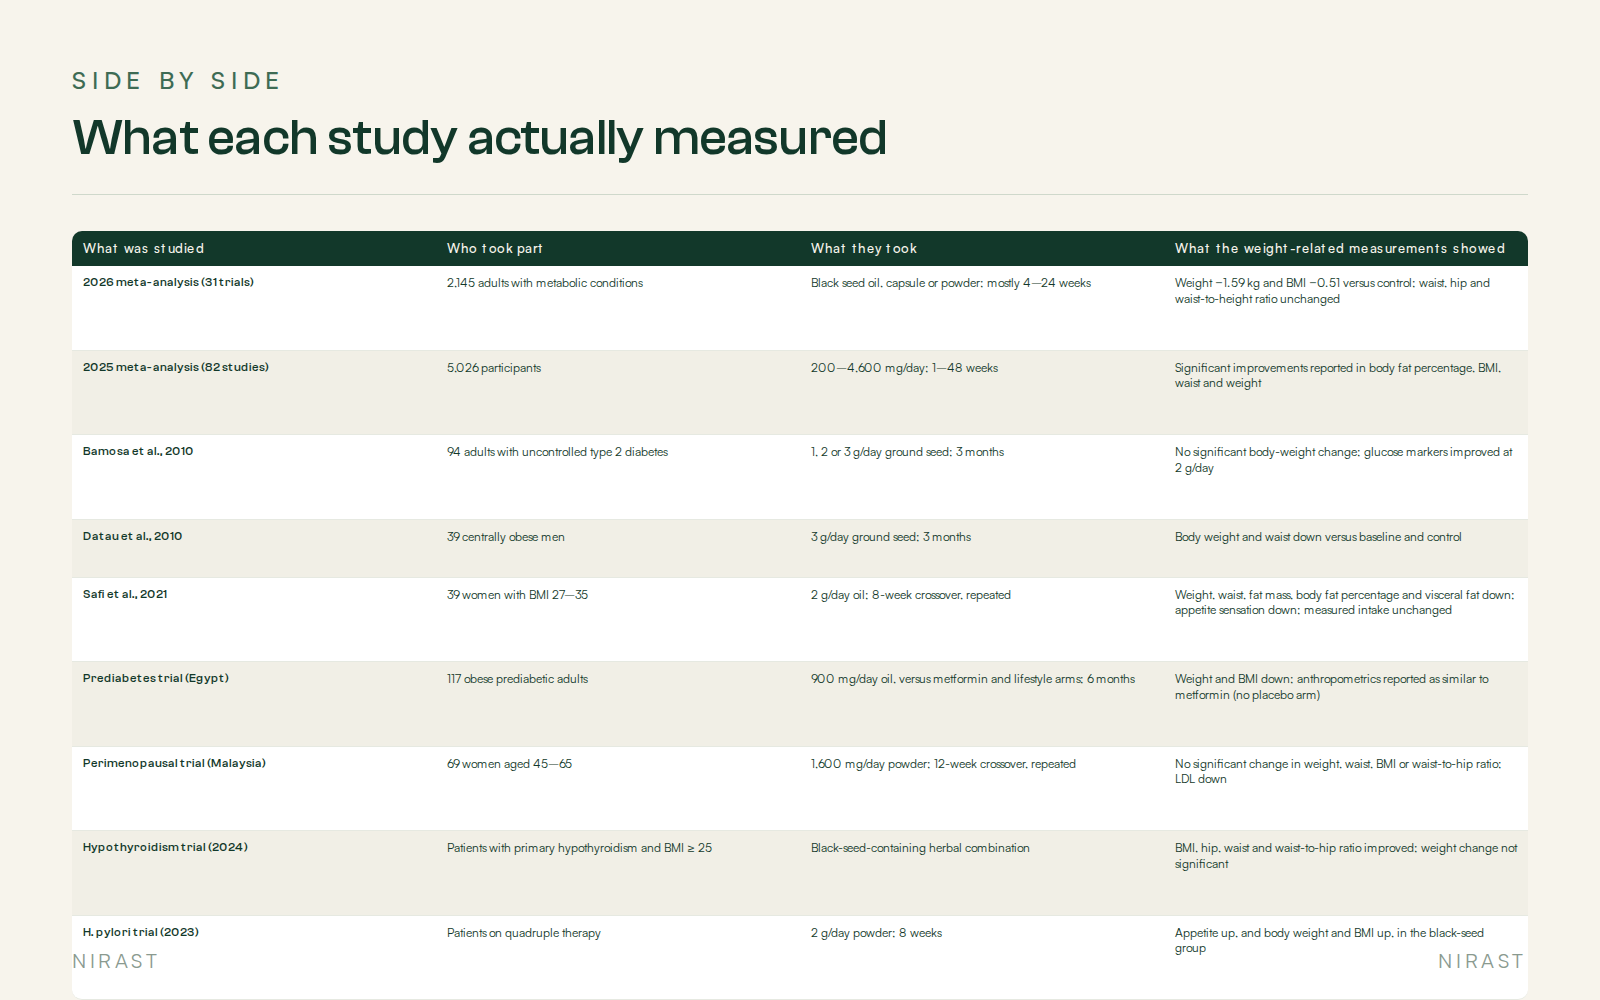
Task: Click '1, 2 or 3 g/day ground seed' cell
Action: coord(907,452)
